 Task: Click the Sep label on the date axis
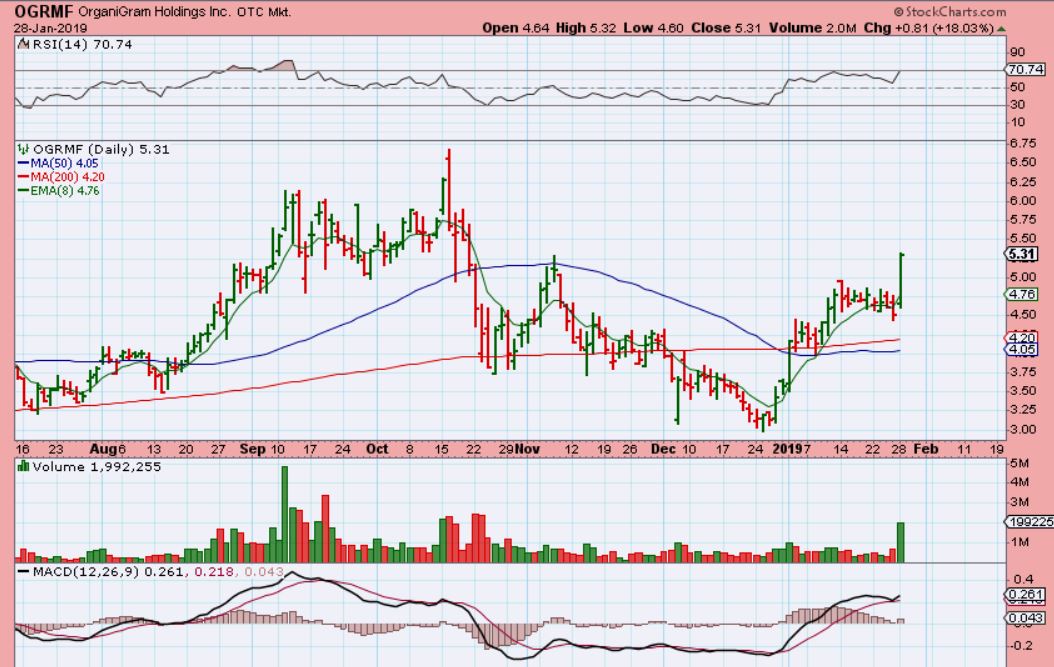click(252, 449)
